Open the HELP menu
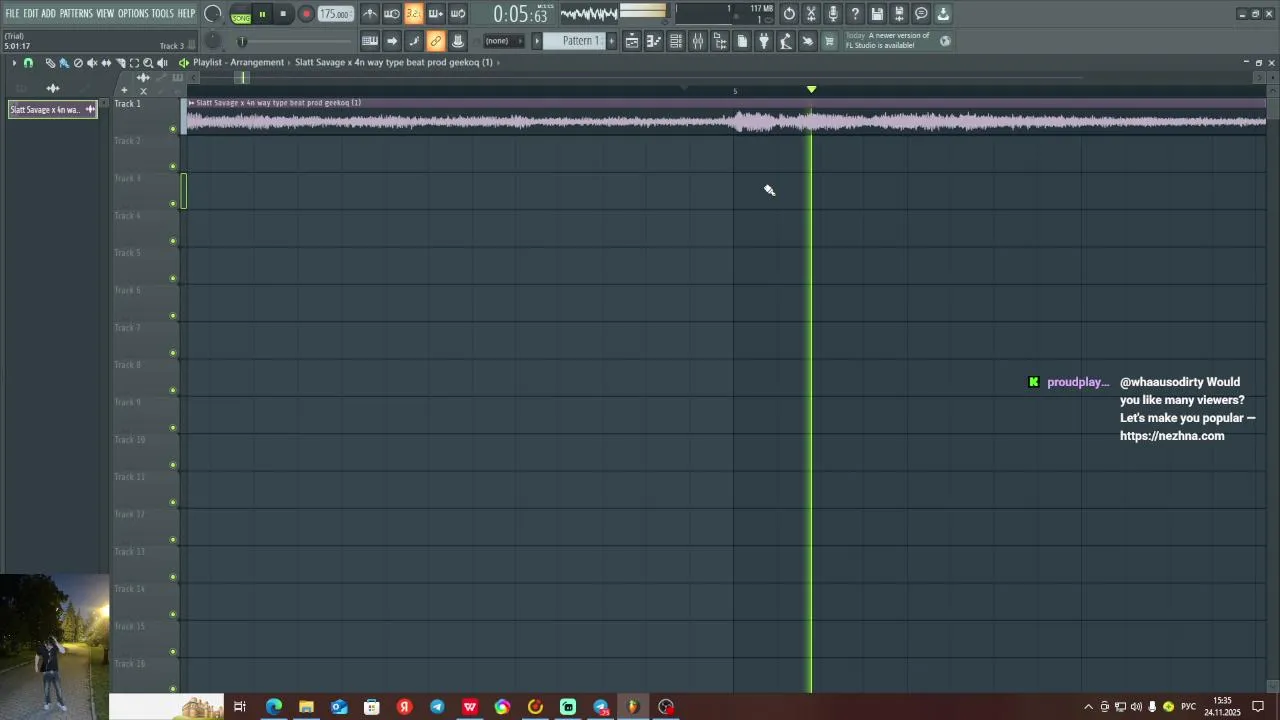Screen dimensions: 1280x720 187,13
